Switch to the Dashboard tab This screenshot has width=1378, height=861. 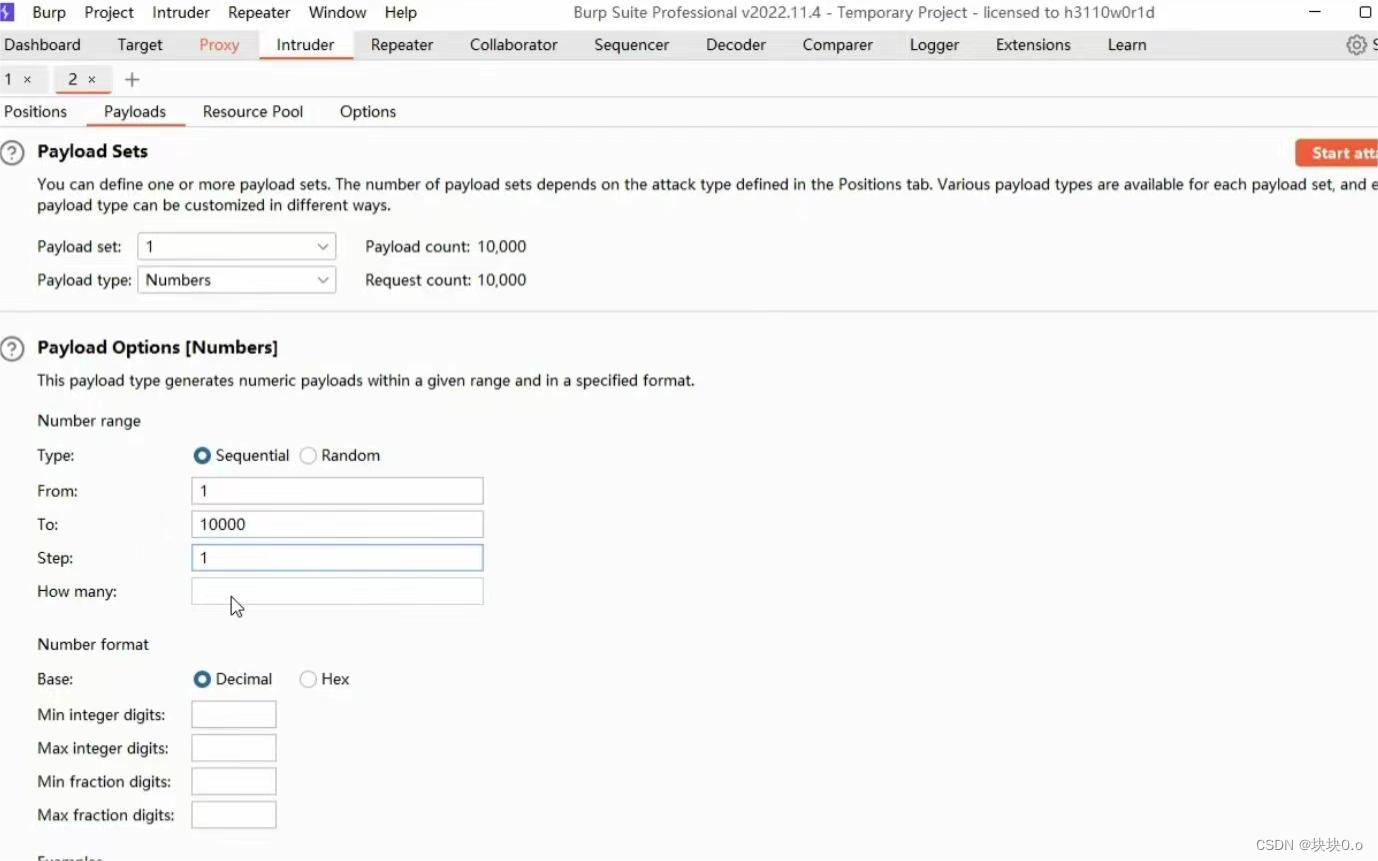[x=42, y=45]
